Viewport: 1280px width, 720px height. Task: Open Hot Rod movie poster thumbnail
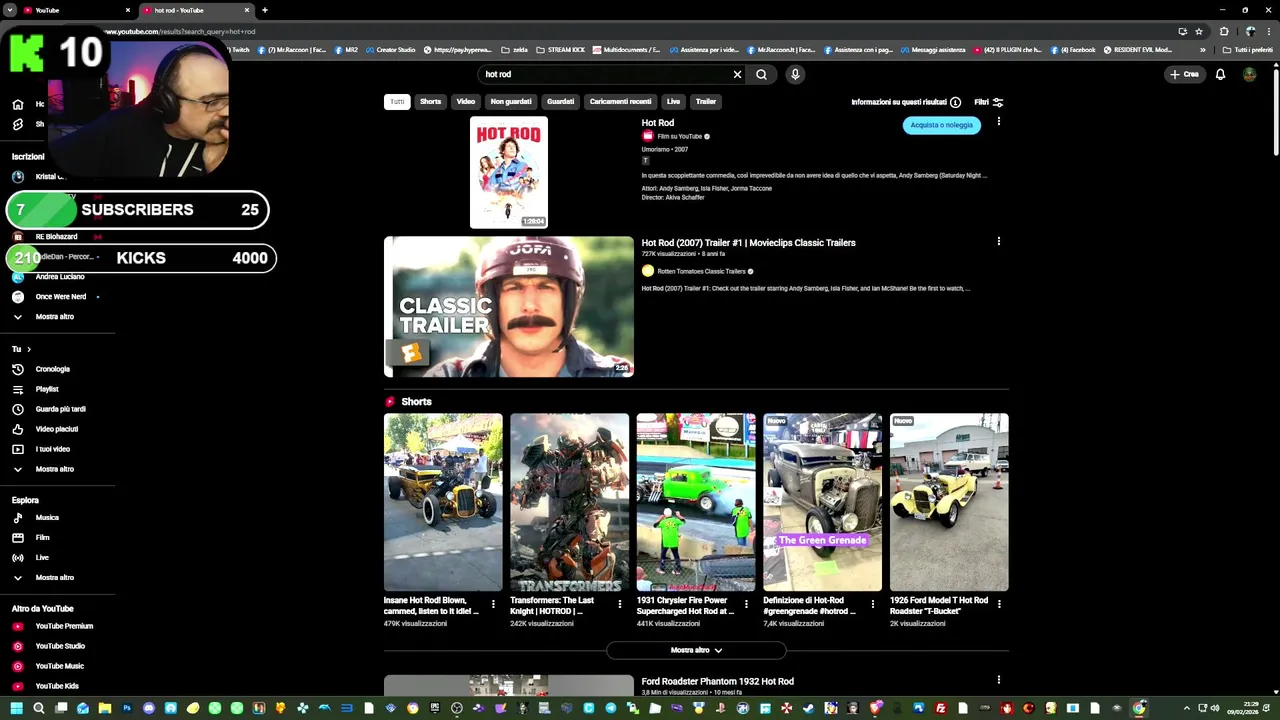coord(509,172)
